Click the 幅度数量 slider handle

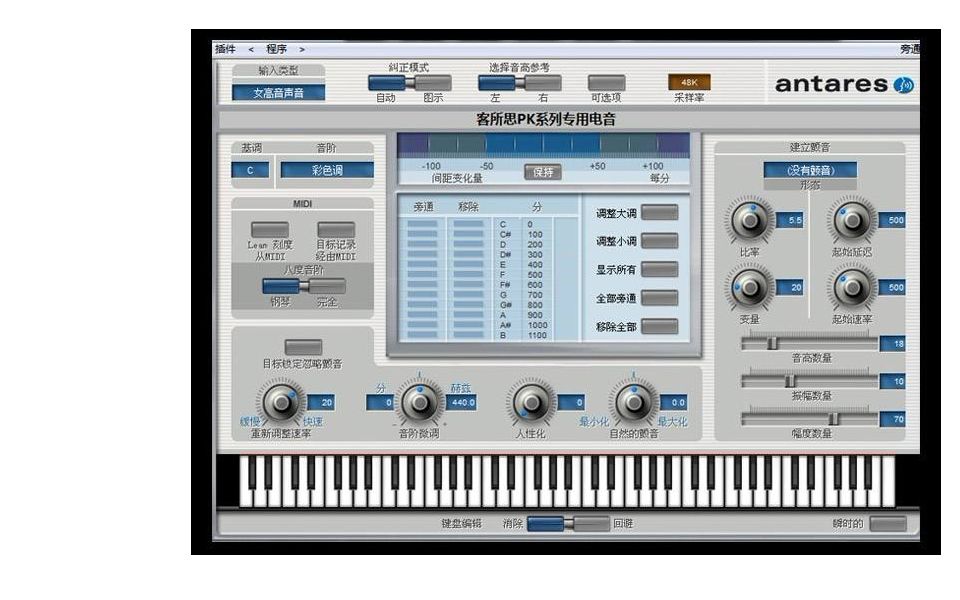[x=833, y=419]
